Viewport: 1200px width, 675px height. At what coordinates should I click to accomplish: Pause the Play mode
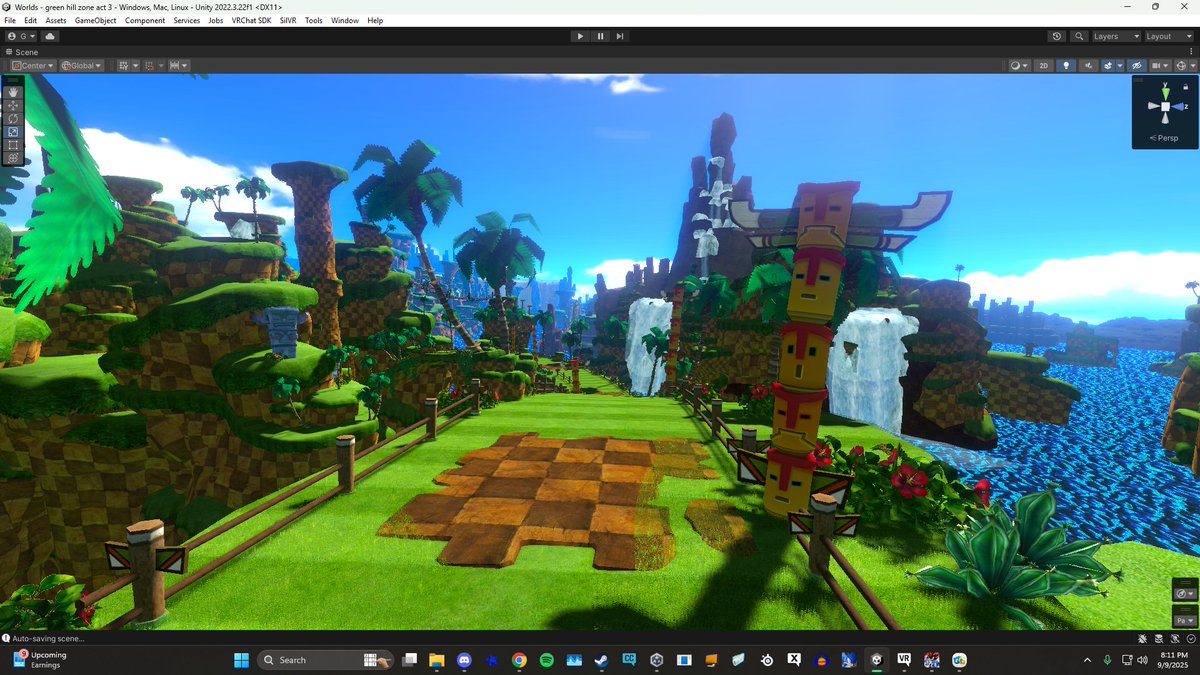600,36
